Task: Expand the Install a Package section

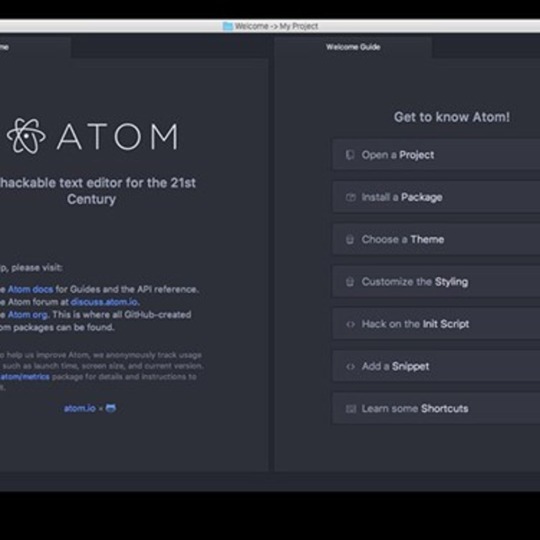Action: click(436, 197)
